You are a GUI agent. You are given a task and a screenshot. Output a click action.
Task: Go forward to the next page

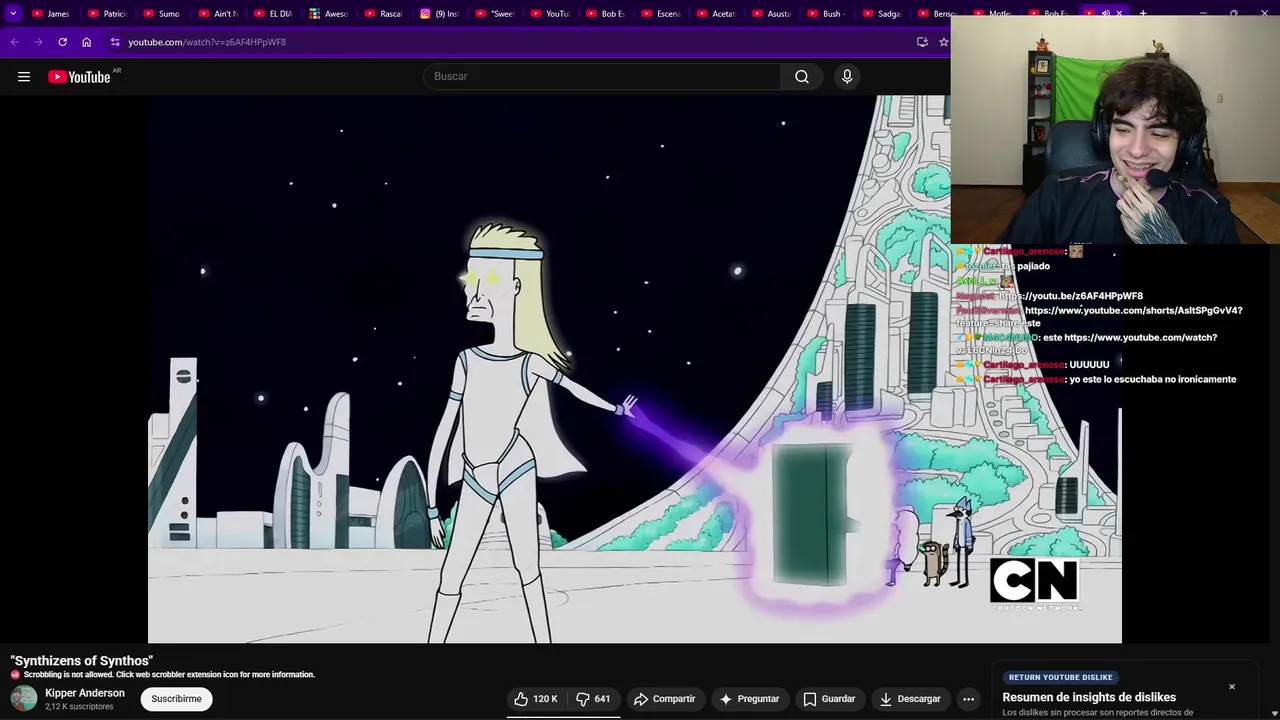click(x=38, y=42)
